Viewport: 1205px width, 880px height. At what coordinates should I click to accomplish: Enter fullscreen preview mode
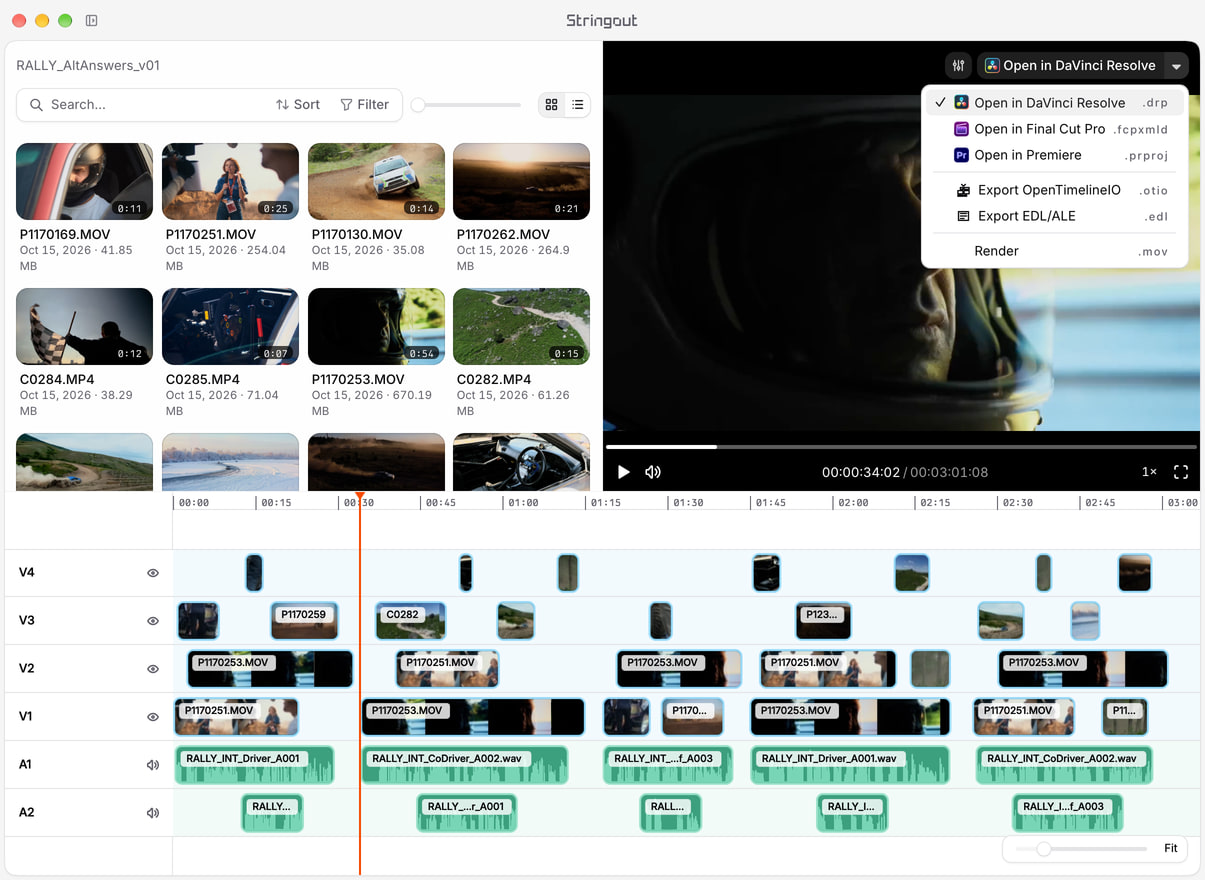pos(1181,472)
